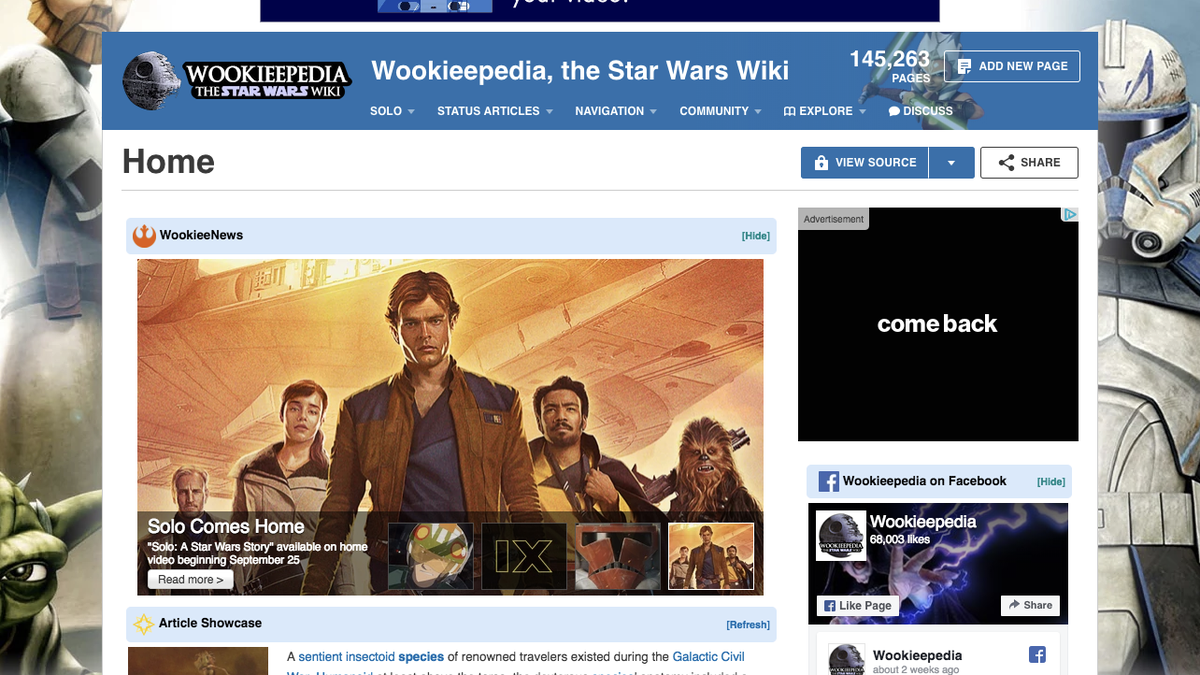This screenshot has height=675, width=1200.
Task: Click the Facebook logo on the Wookieepedia post
Action: point(1037,656)
